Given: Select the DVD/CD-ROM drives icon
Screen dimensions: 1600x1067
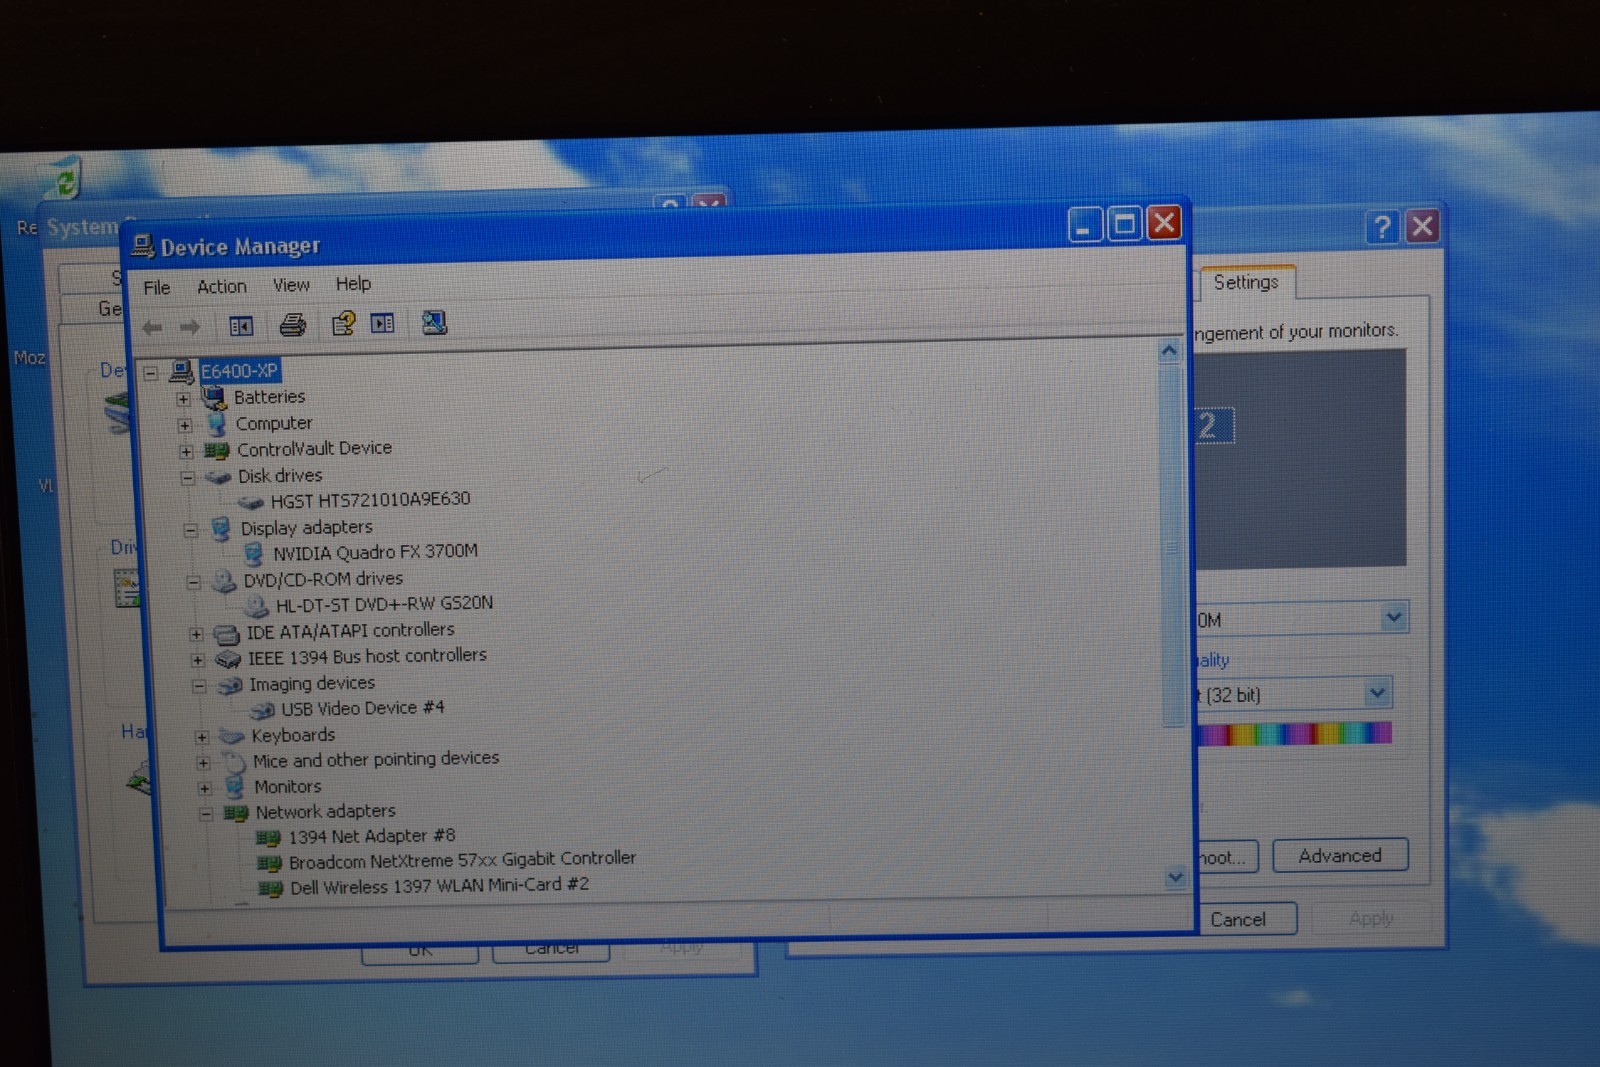Looking at the screenshot, I should point(223,581).
